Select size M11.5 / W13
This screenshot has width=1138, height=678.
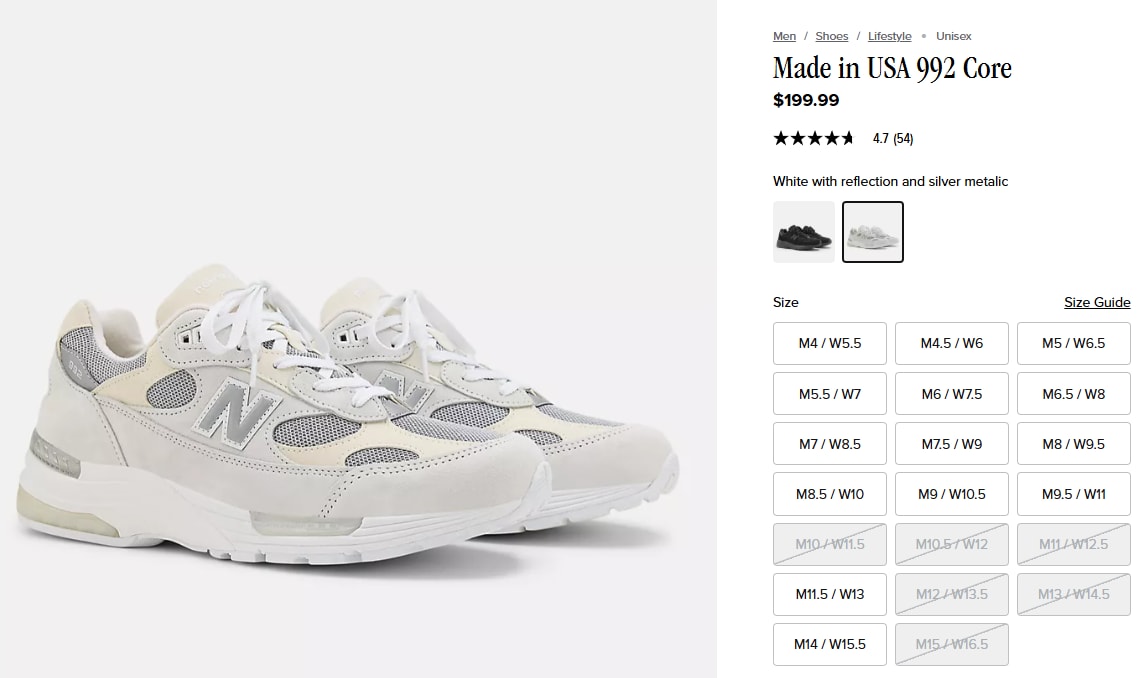point(830,594)
